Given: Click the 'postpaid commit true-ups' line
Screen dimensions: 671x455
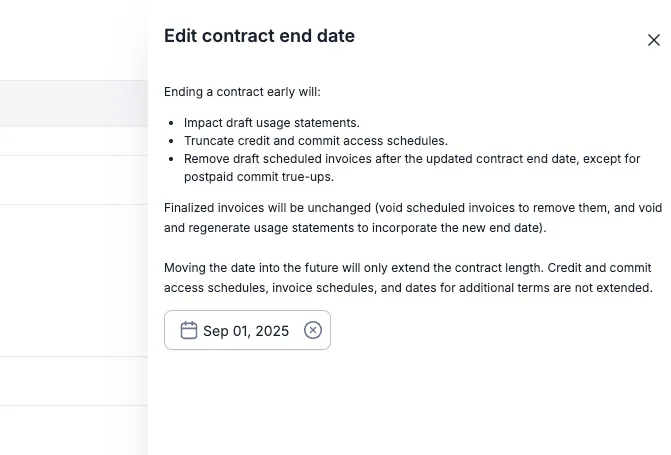Looking at the screenshot, I should click(258, 177).
